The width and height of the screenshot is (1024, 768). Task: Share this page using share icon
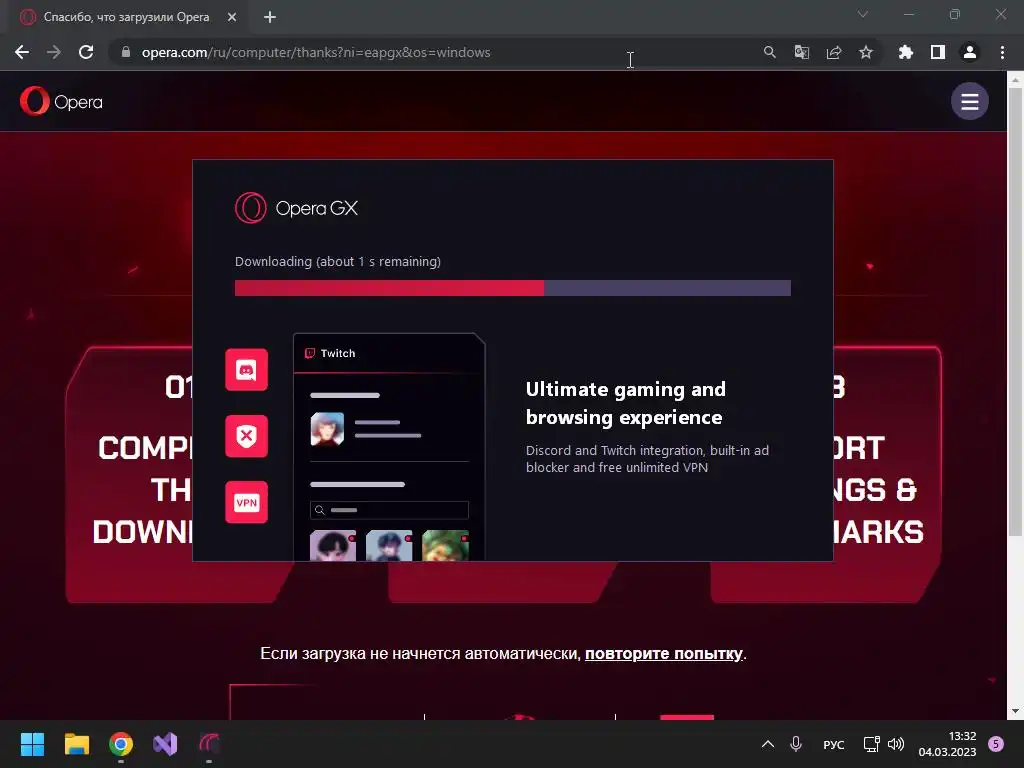tap(833, 52)
